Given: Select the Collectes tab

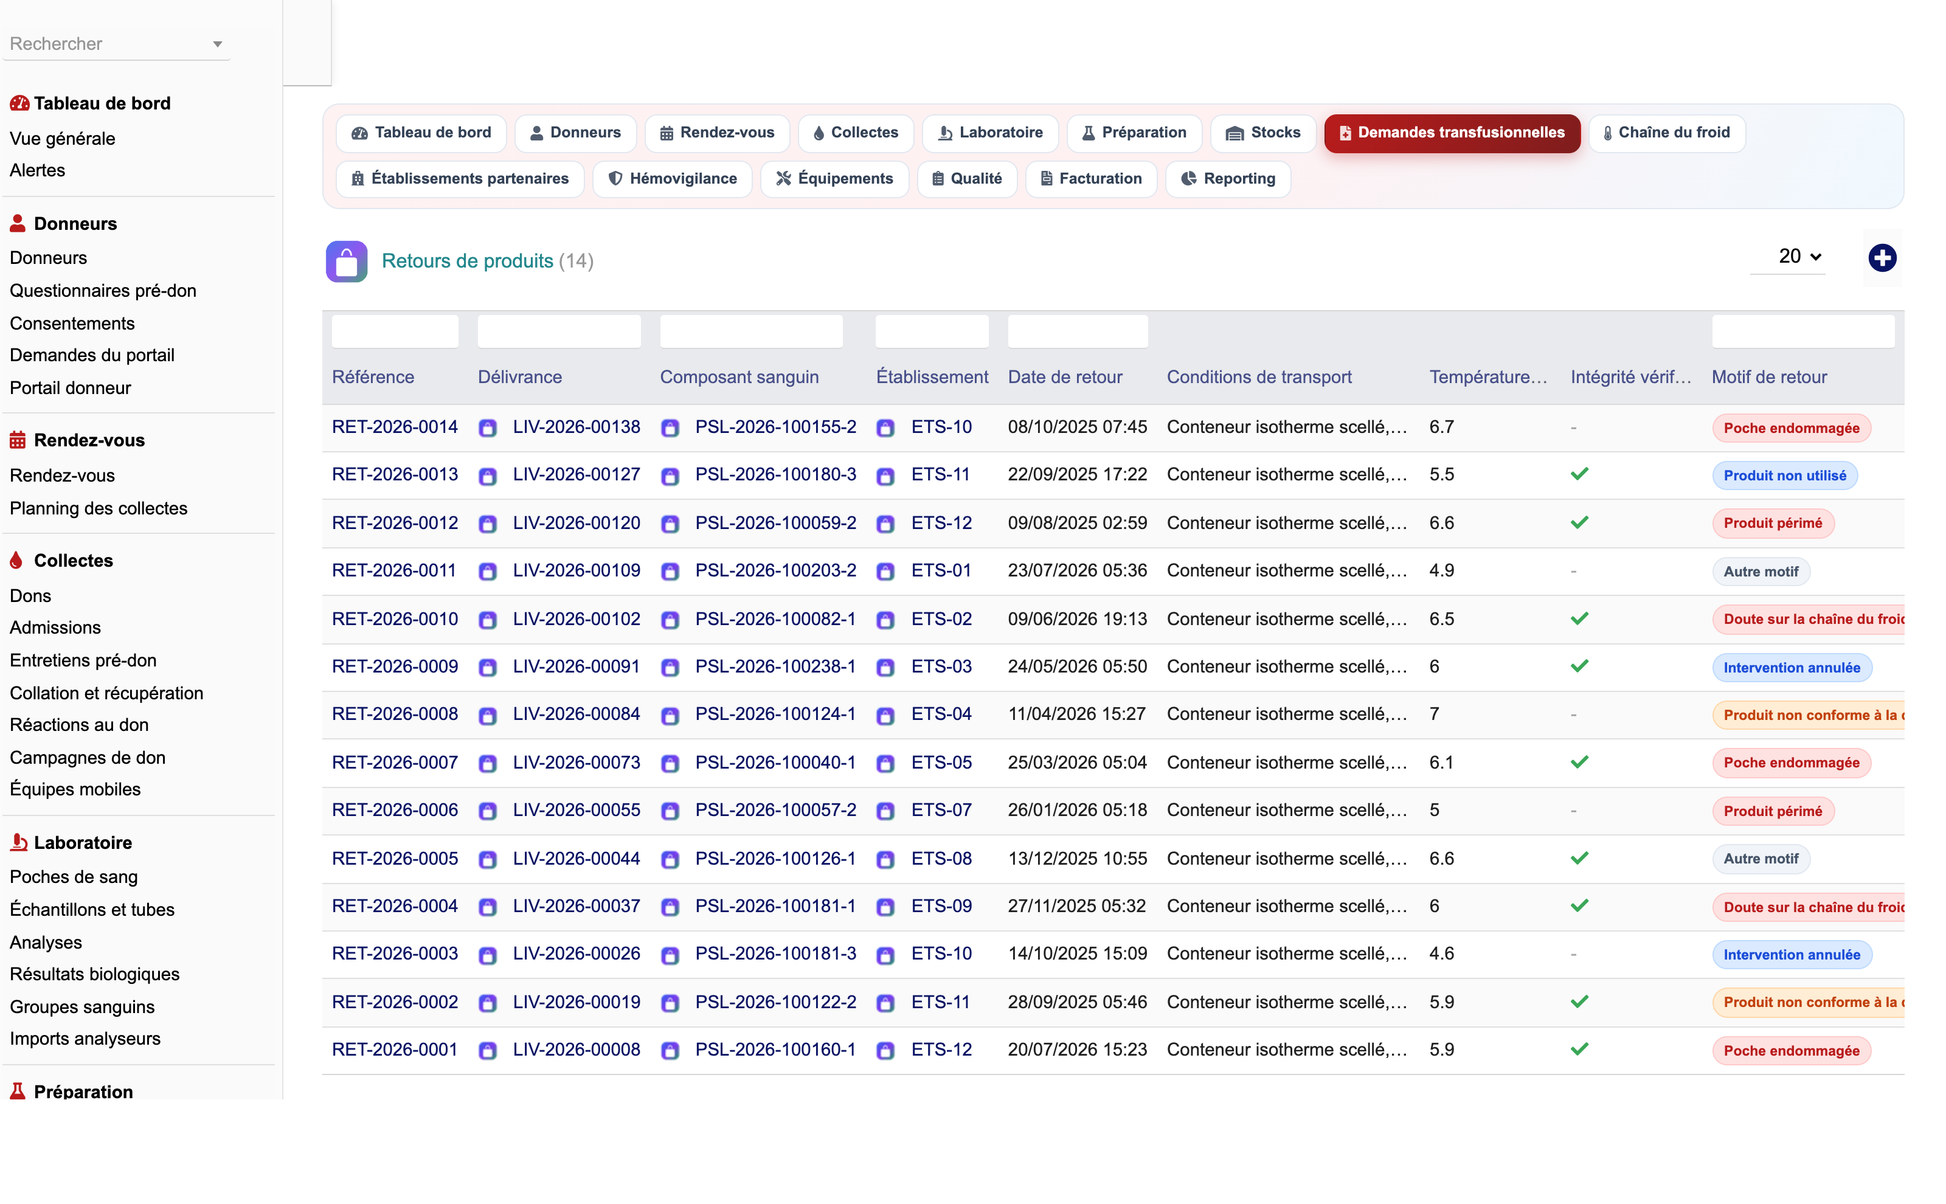Looking at the screenshot, I should click(856, 133).
